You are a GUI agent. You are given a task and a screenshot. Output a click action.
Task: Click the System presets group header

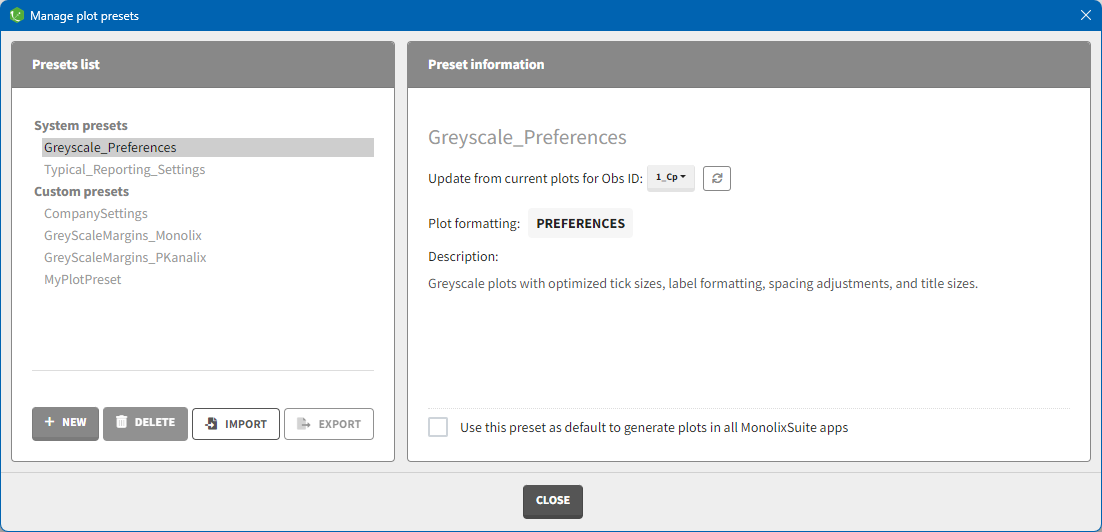click(x=80, y=126)
